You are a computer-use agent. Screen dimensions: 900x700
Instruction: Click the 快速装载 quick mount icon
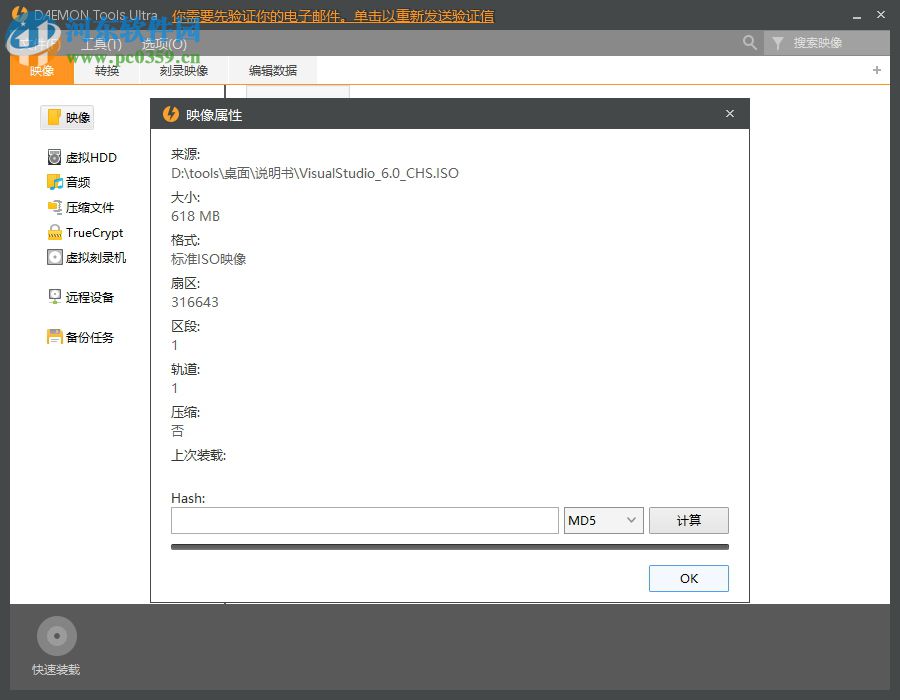(57, 635)
